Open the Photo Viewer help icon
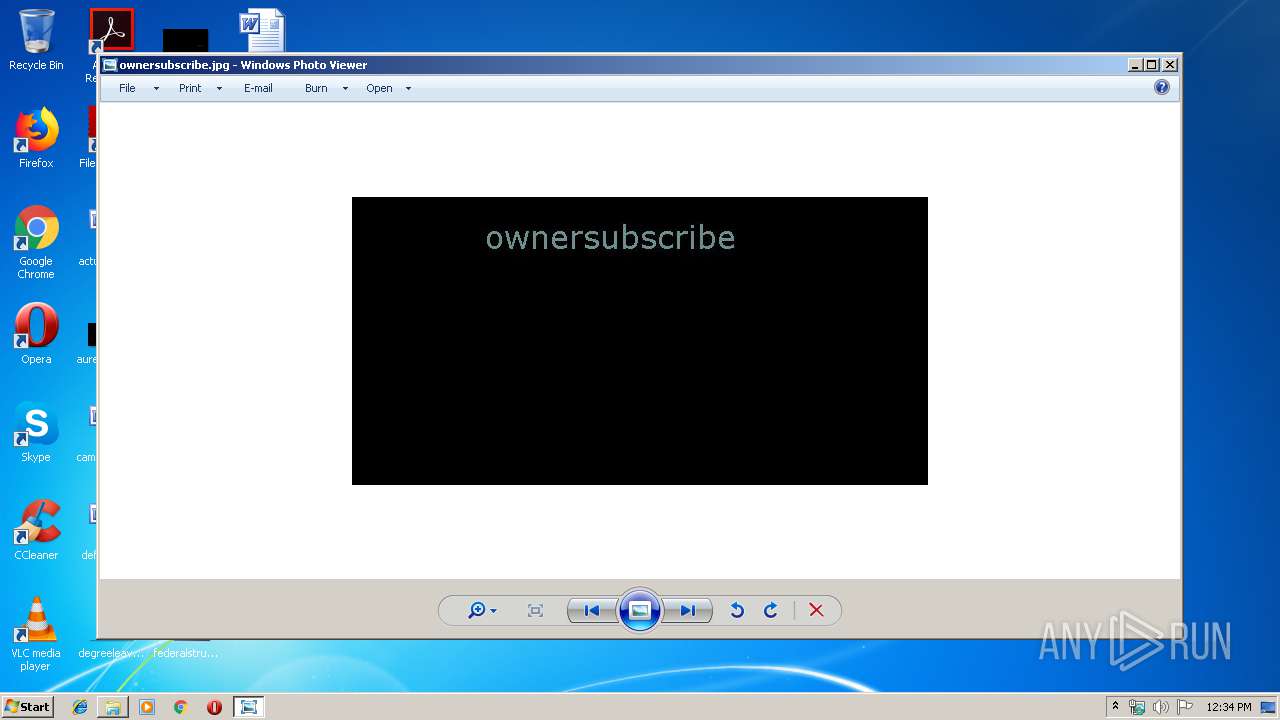Image resolution: width=1280 pixels, height=720 pixels. [x=1162, y=87]
